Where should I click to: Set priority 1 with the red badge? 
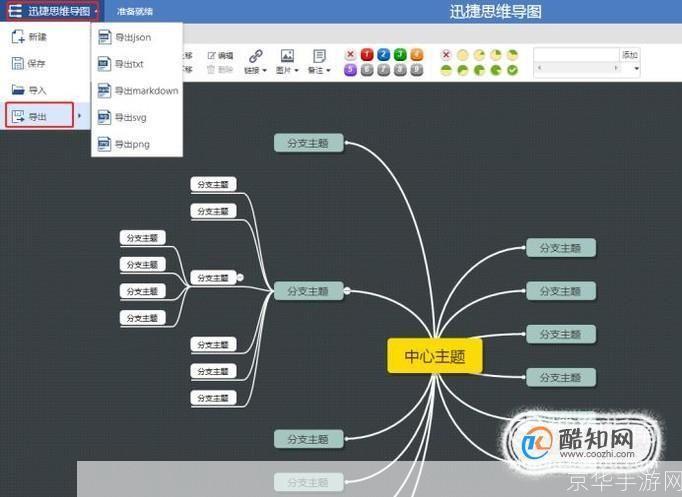(x=367, y=55)
